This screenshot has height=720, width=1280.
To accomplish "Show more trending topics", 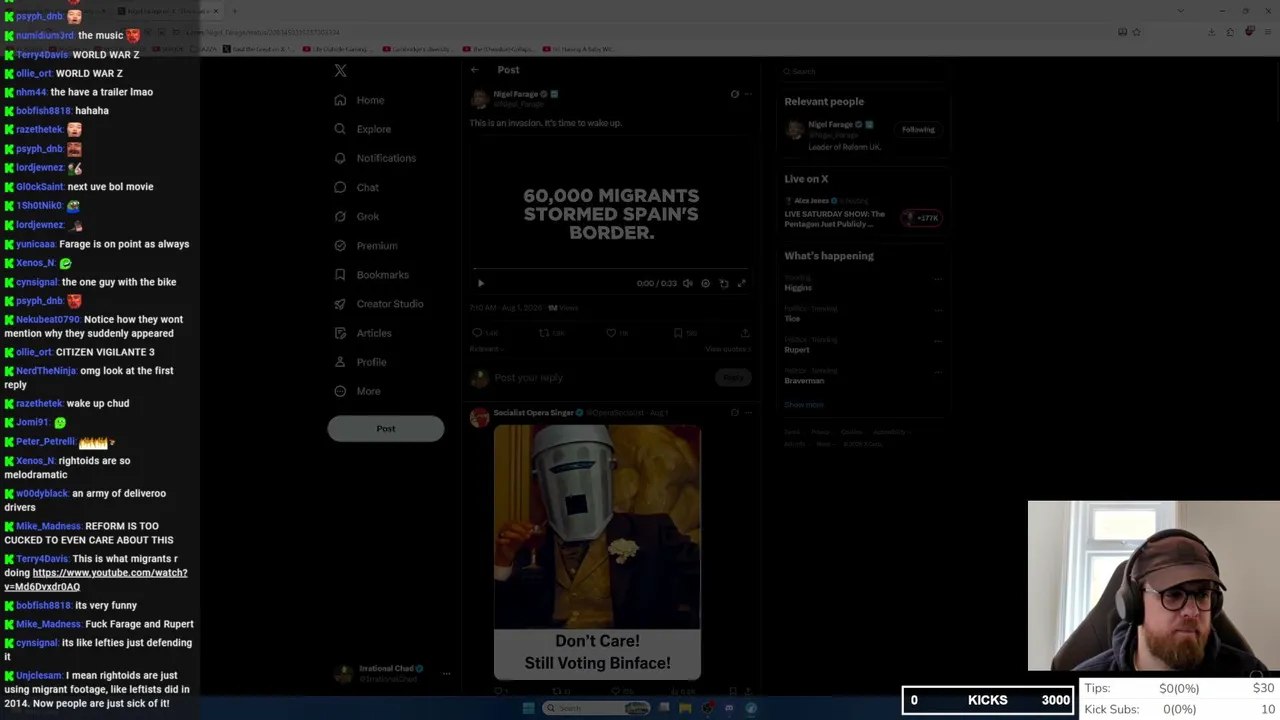I will click(x=804, y=405).
